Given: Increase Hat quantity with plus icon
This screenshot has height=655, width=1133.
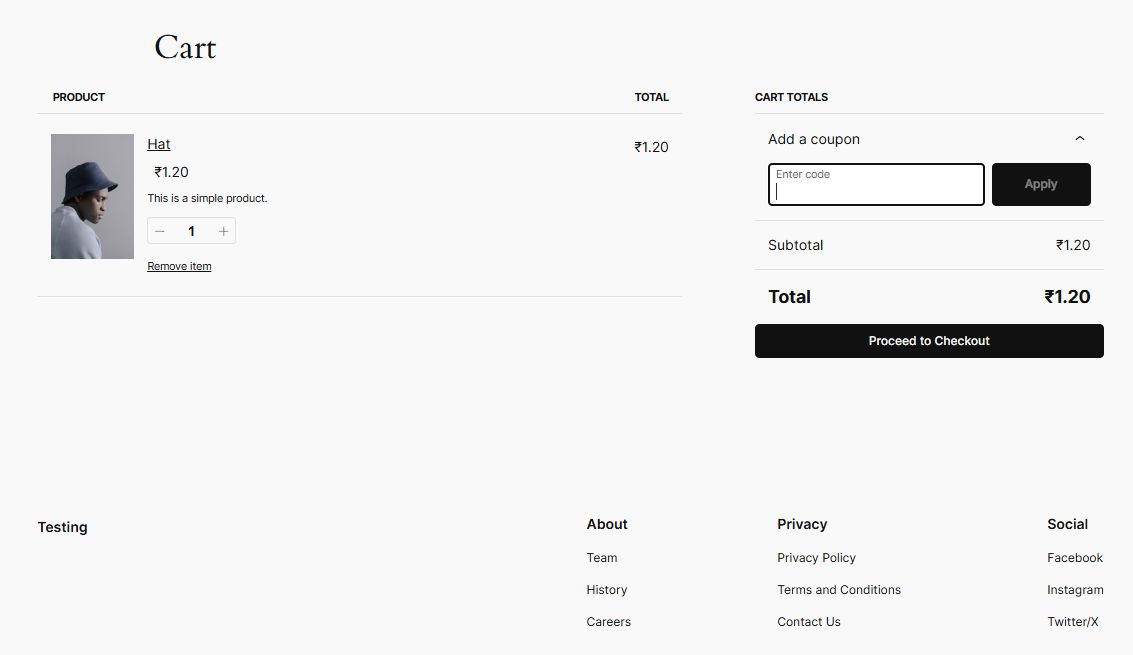Looking at the screenshot, I should pos(223,232).
